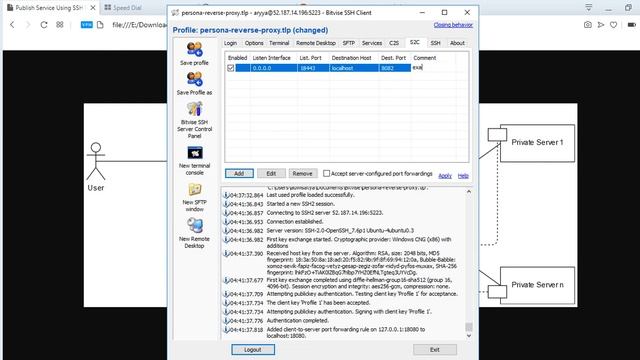Click the List. Port cell of the rule
This screenshot has height=360, width=640.
(313, 68)
